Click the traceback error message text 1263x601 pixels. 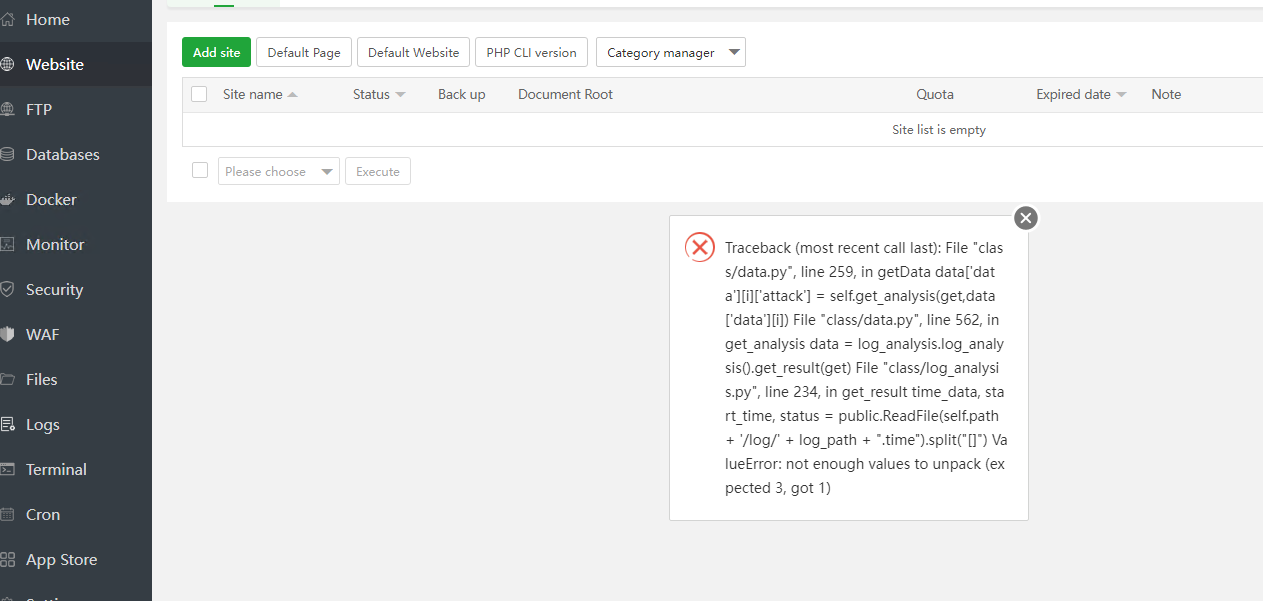pyautogui.click(x=865, y=368)
